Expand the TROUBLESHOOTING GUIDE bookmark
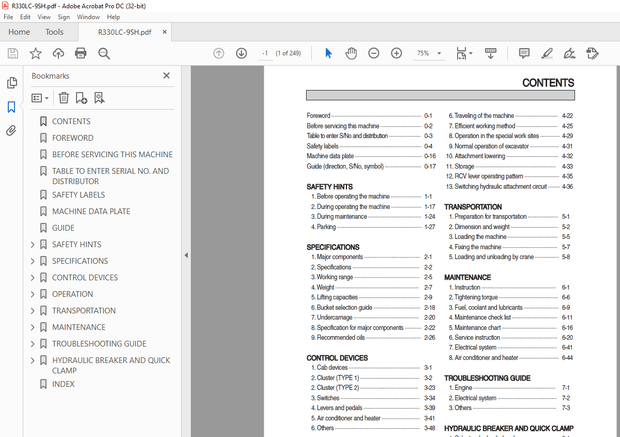 click(x=33, y=344)
